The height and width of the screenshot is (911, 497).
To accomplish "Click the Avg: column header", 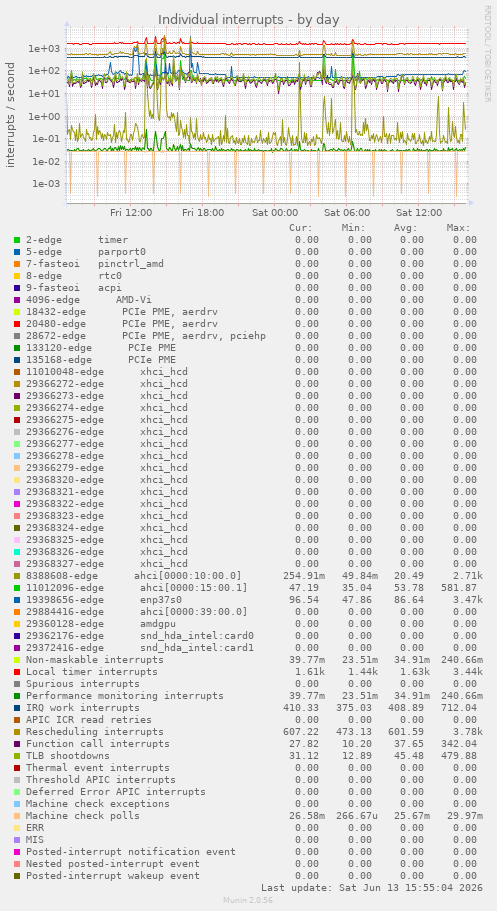I will pyautogui.click(x=406, y=228).
